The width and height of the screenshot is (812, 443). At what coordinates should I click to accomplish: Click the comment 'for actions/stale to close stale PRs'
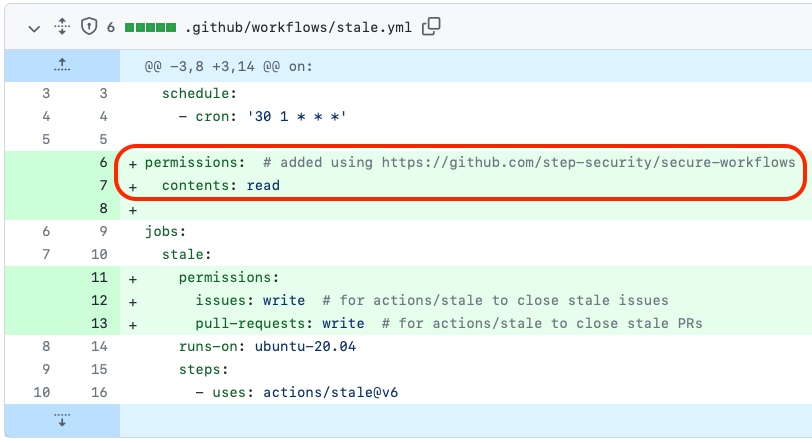coord(542,323)
